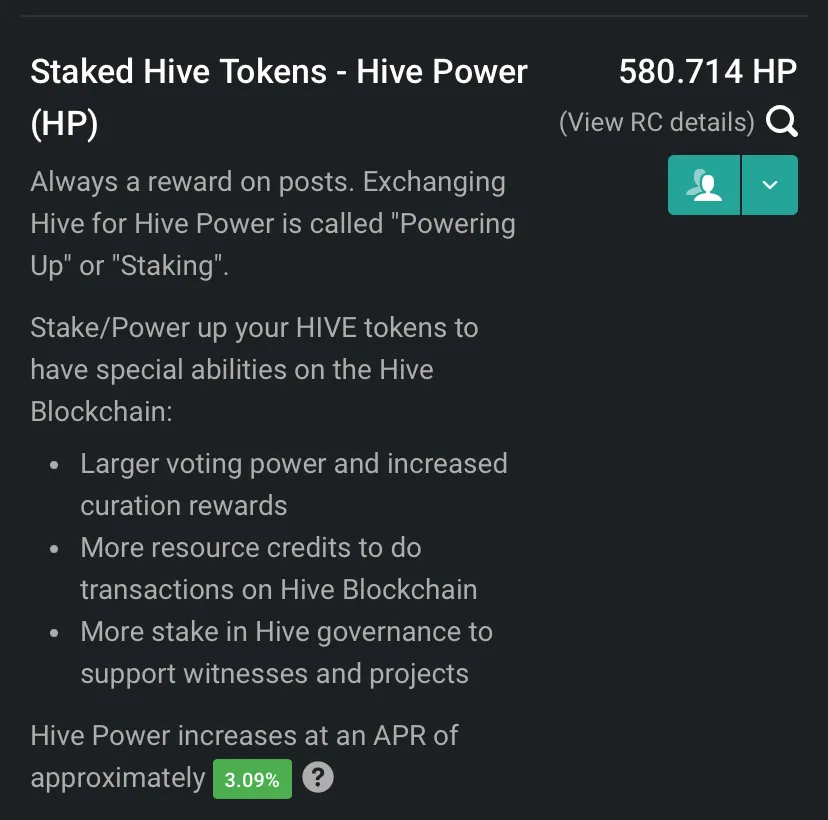Click "have special abilities on the Hive" line
Screen dimensions: 828x820
coord(232,370)
